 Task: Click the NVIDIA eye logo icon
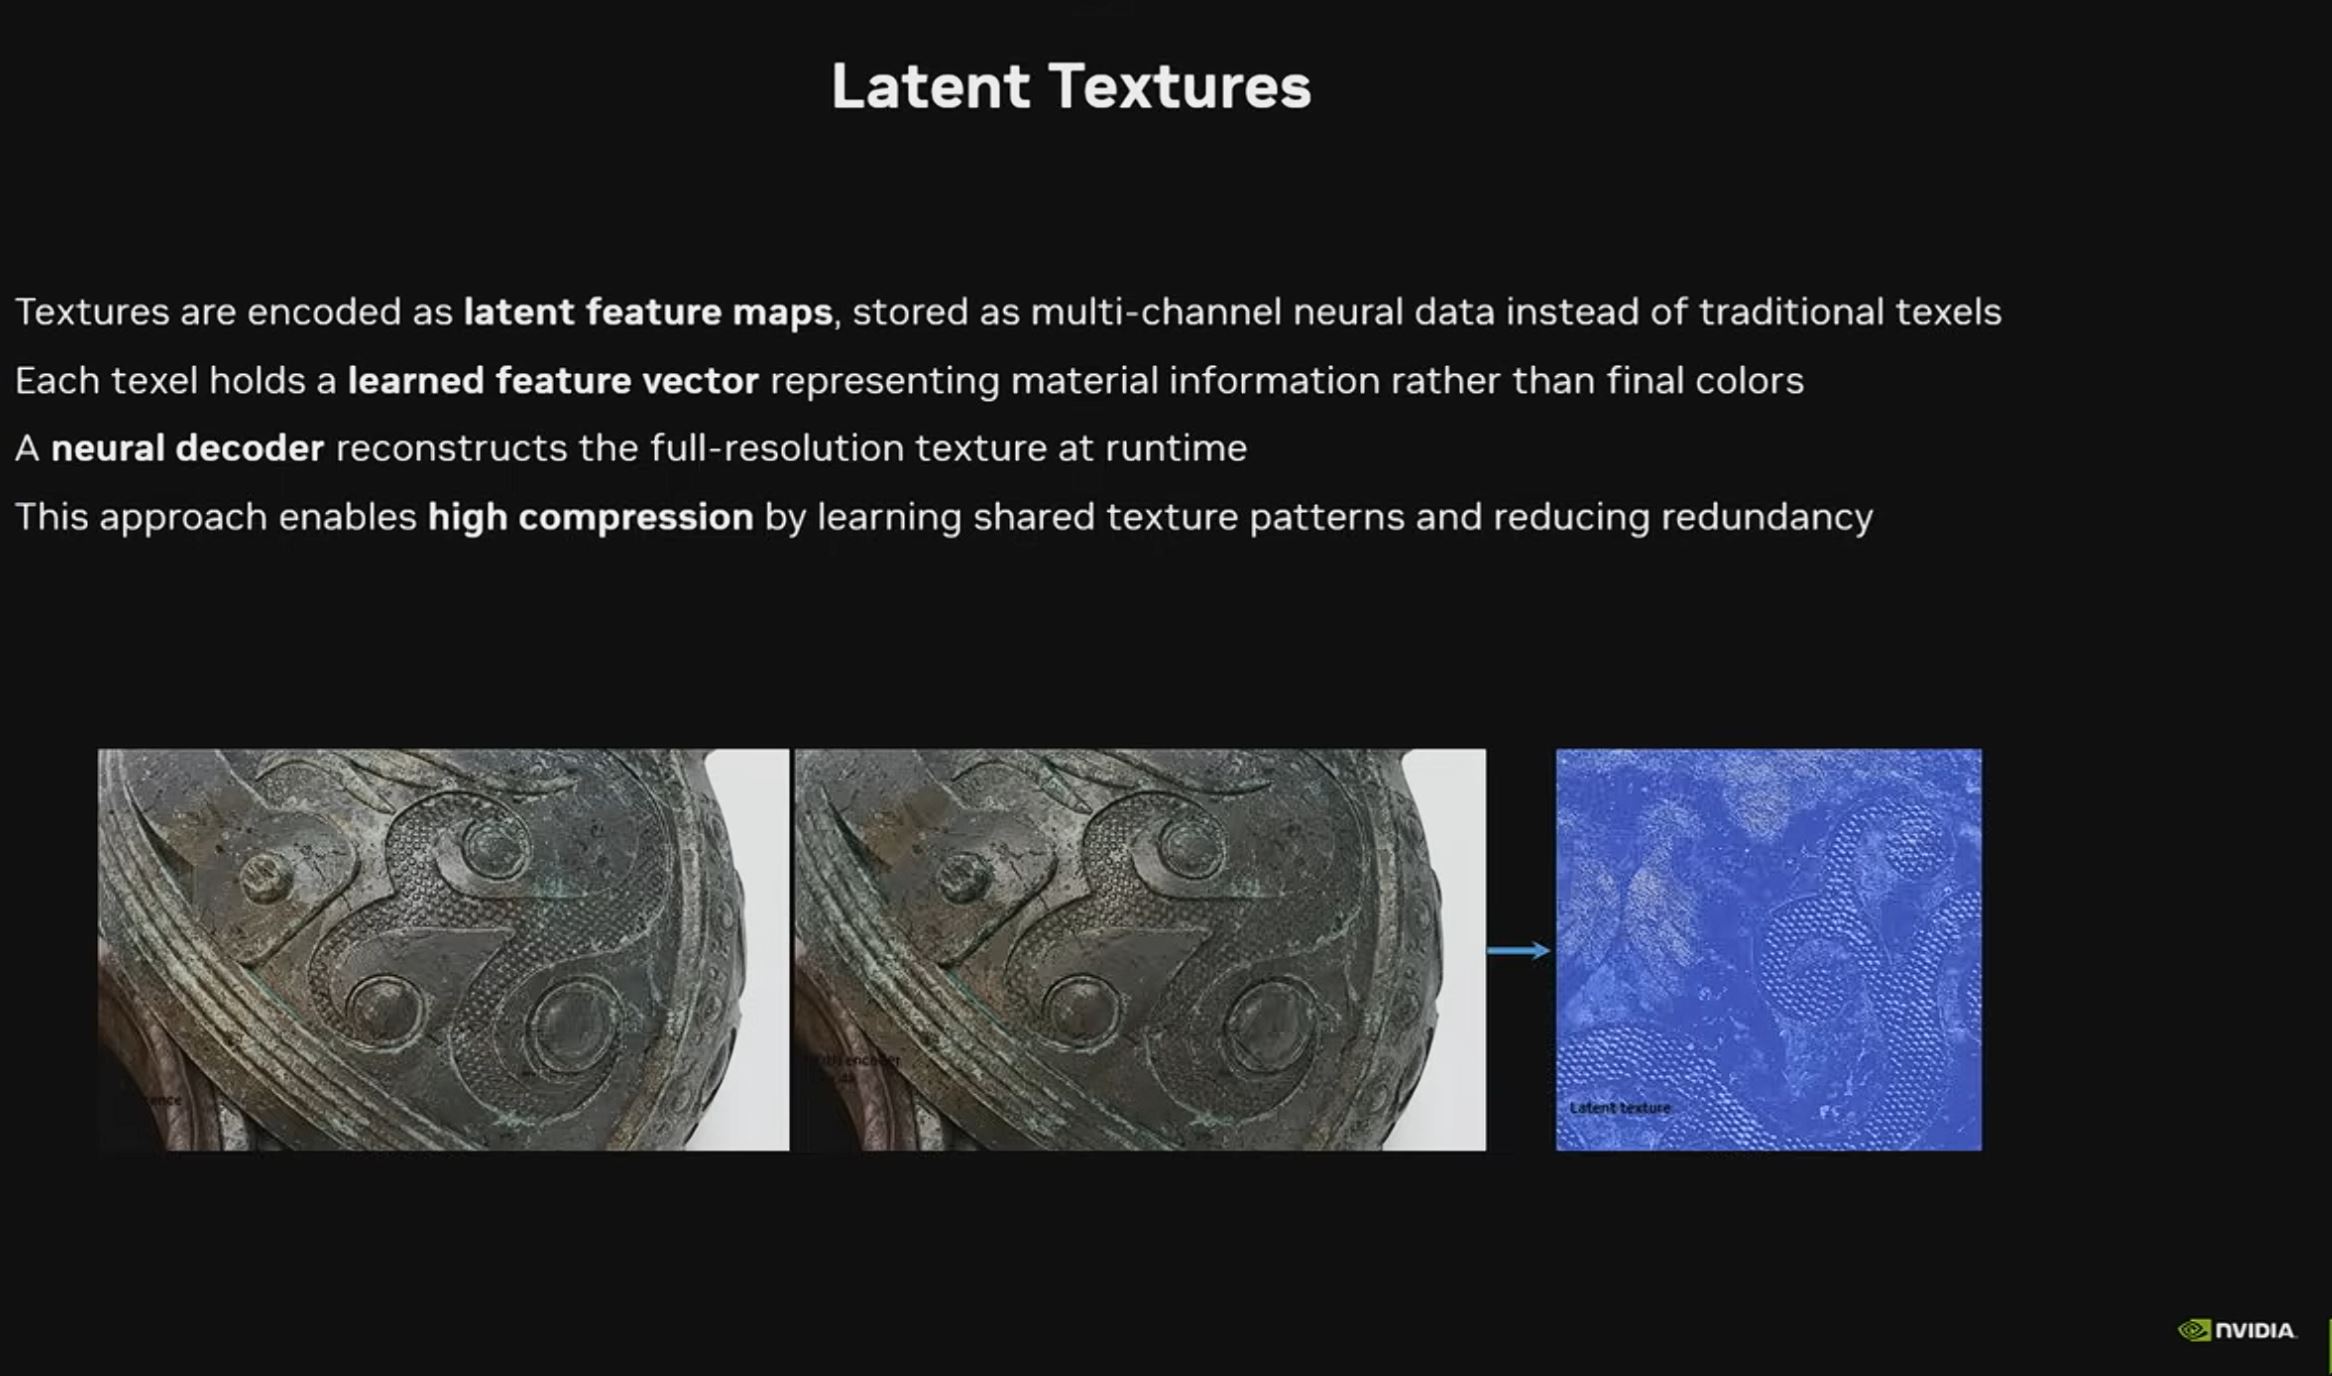point(2194,1330)
